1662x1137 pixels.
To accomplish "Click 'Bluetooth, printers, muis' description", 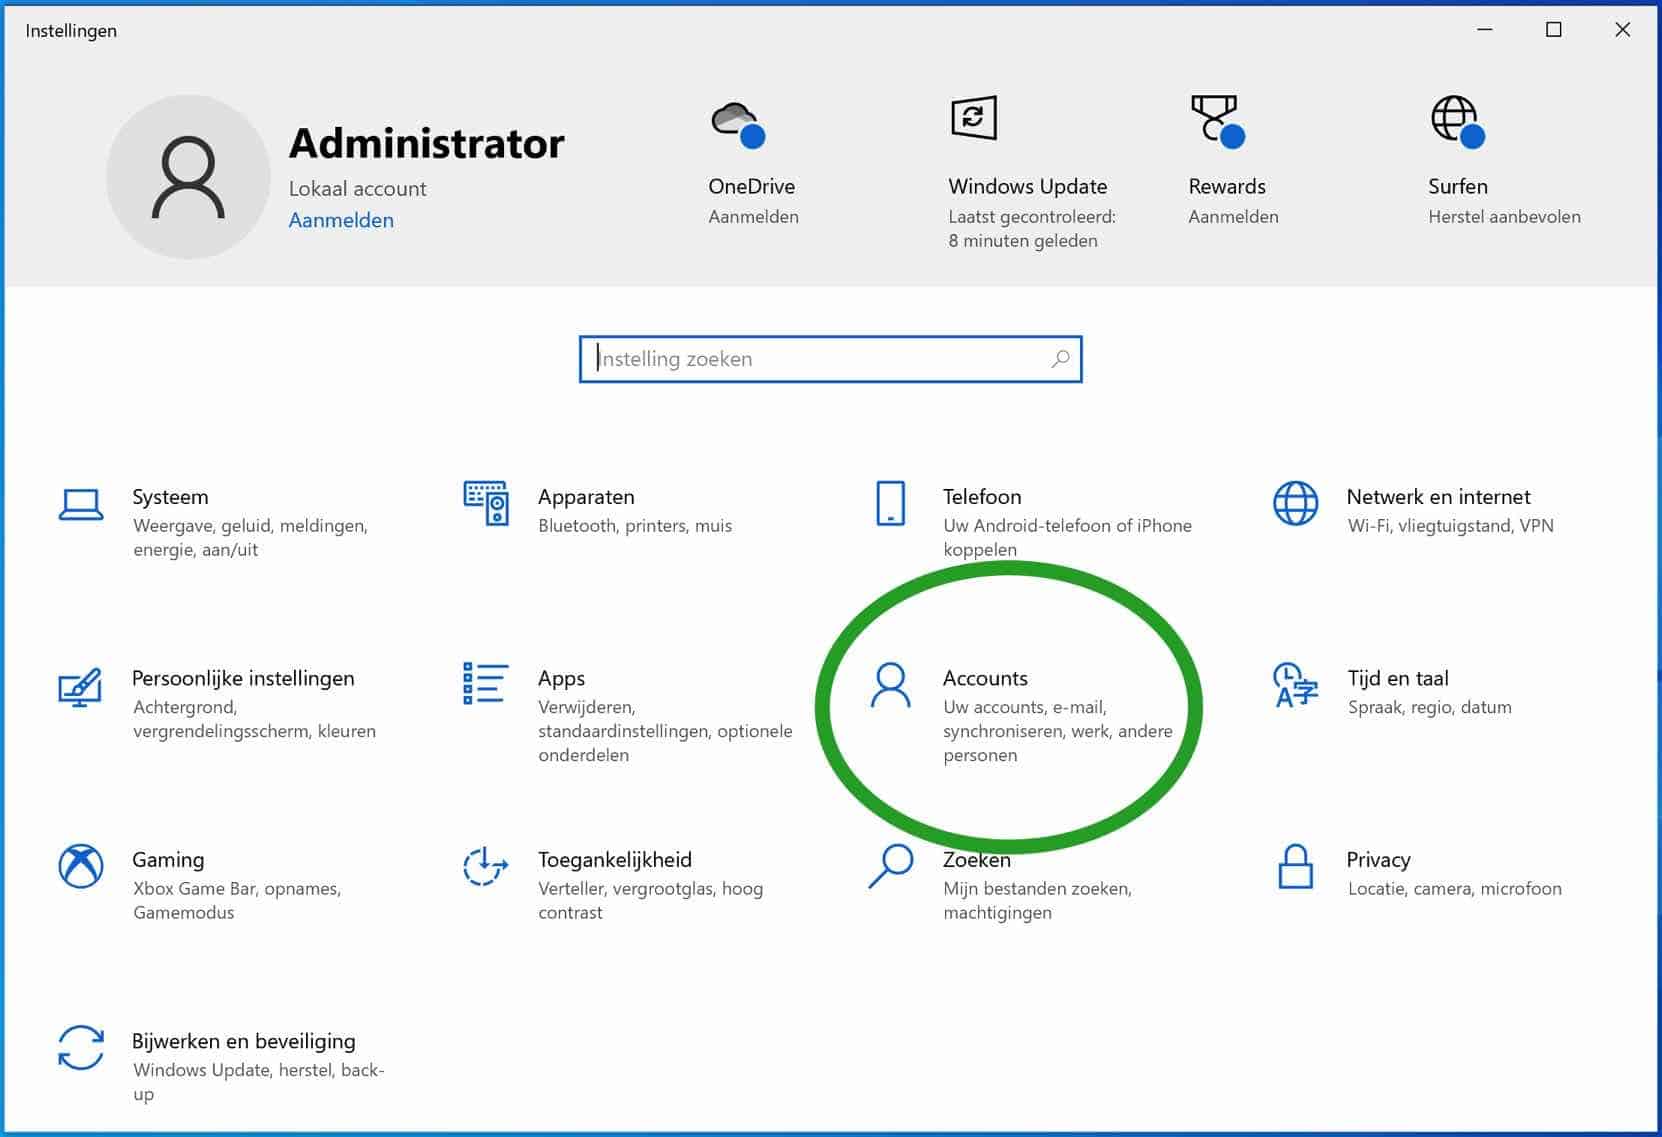I will (635, 526).
